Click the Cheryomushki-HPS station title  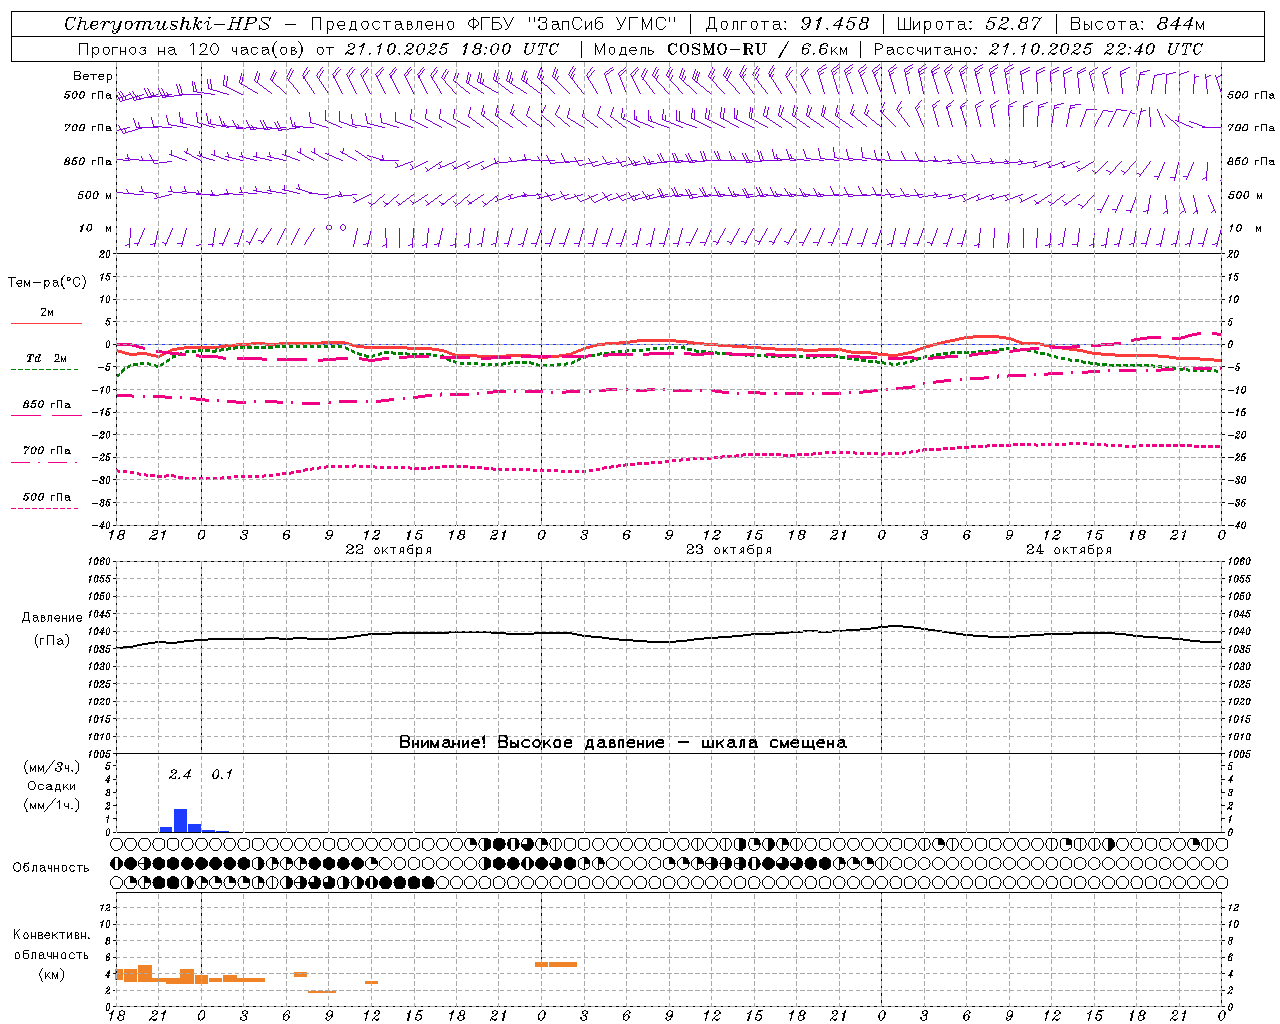[x=167, y=24]
